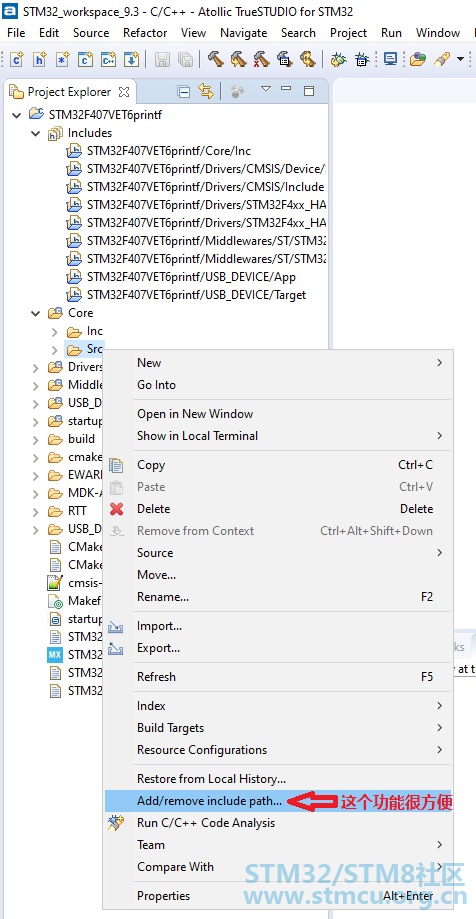Select the RTT folder row
476x919 pixels.
[x=77, y=511]
